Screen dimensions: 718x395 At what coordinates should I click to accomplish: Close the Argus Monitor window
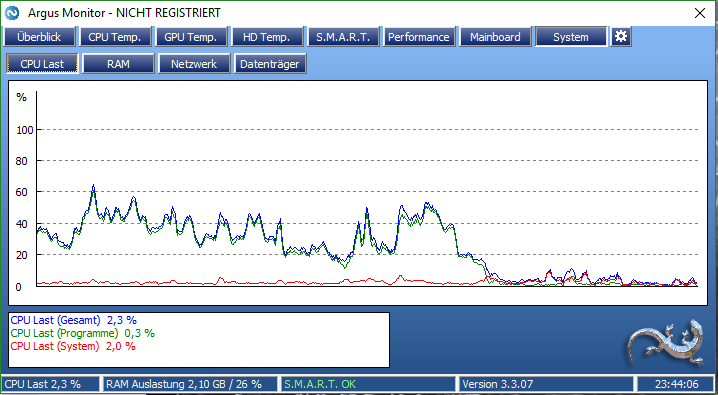[700, 13]
